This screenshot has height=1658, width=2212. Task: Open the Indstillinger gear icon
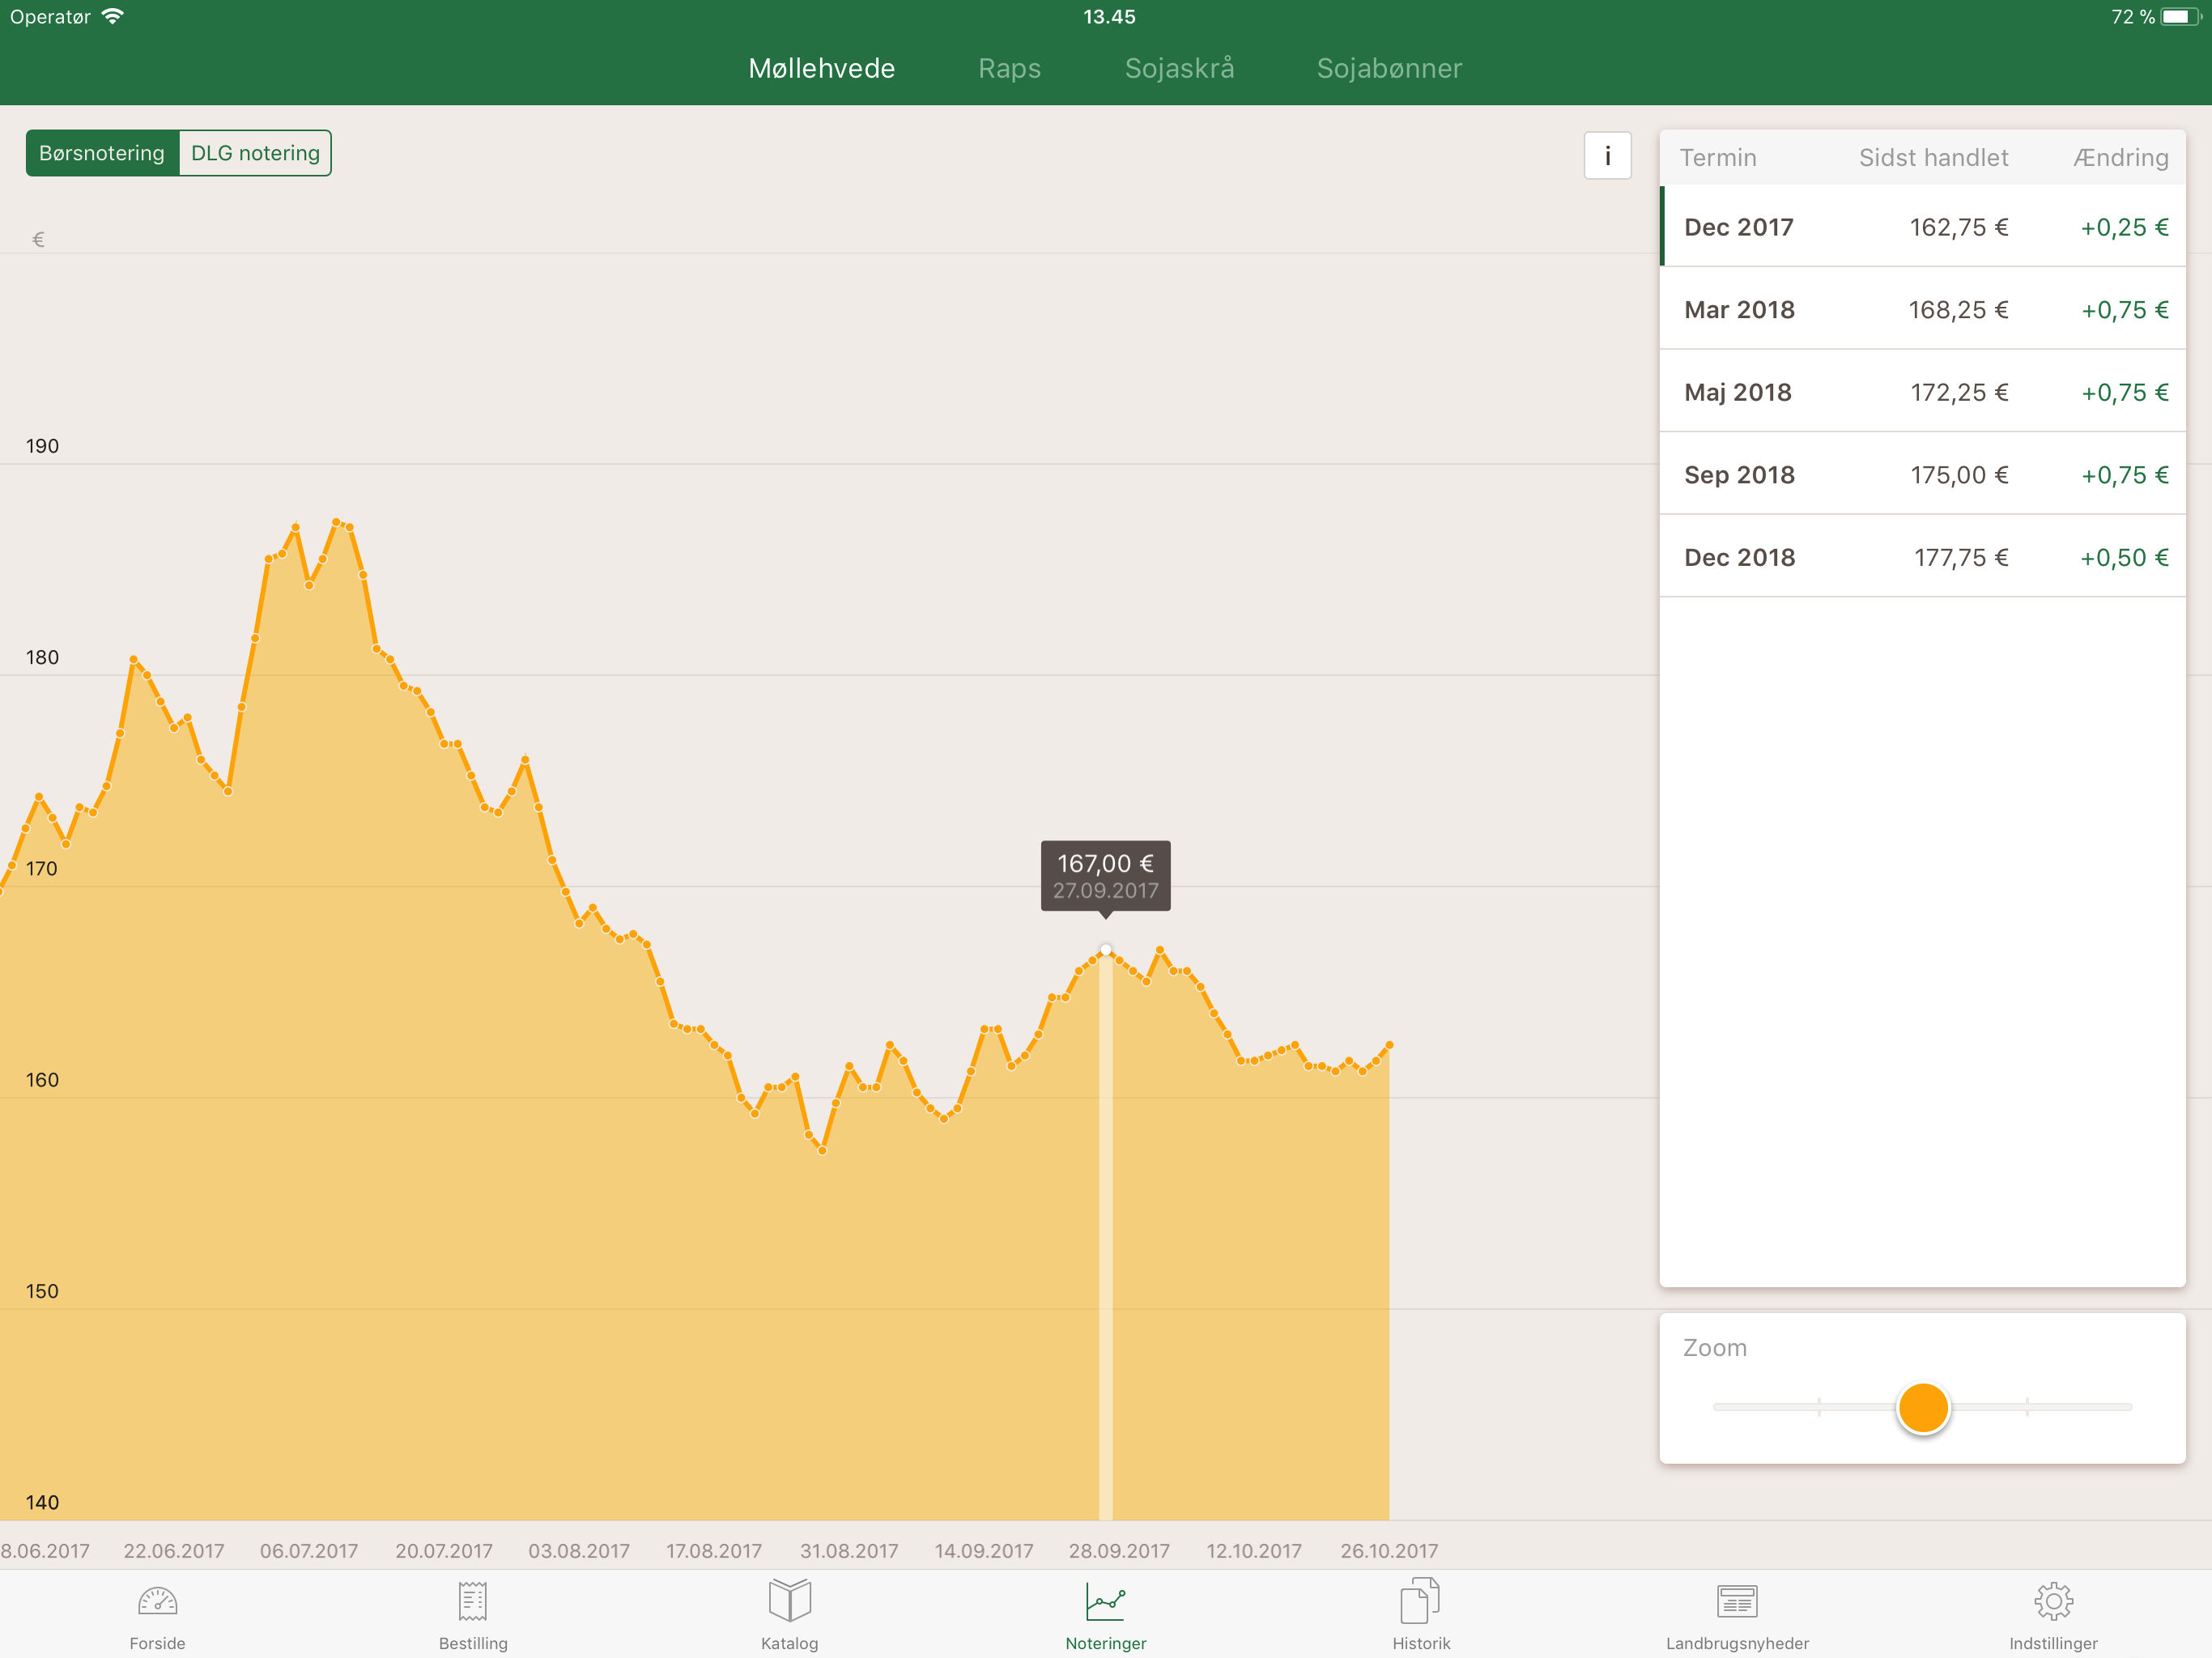point(2053,1603)
